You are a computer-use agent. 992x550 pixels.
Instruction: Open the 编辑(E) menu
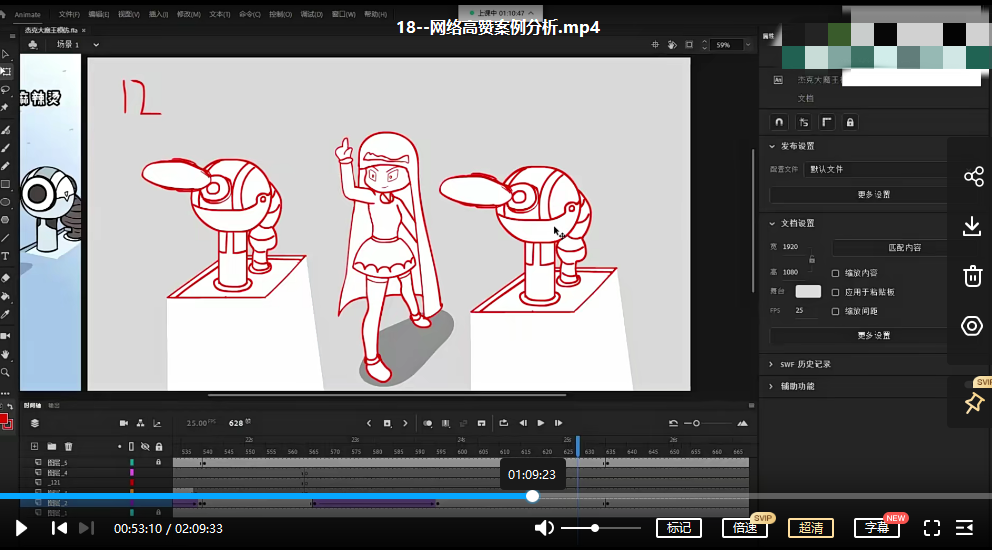(x=99, y=14)
